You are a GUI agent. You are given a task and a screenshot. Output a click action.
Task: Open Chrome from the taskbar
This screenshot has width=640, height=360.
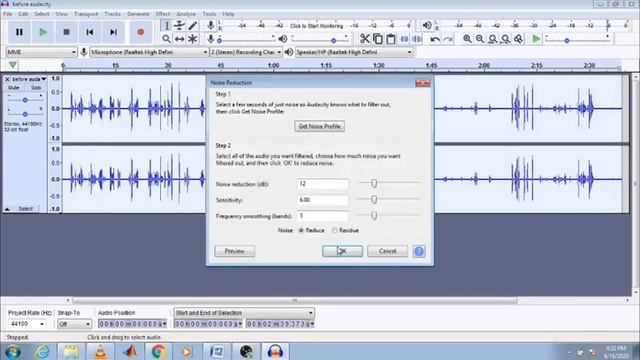[159, 351]
